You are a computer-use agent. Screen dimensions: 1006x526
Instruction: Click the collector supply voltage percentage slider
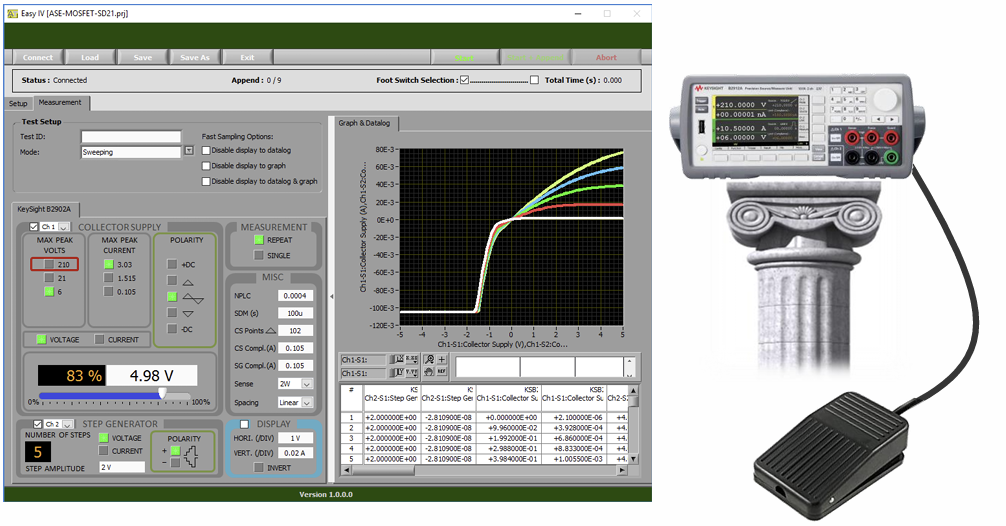161,394
